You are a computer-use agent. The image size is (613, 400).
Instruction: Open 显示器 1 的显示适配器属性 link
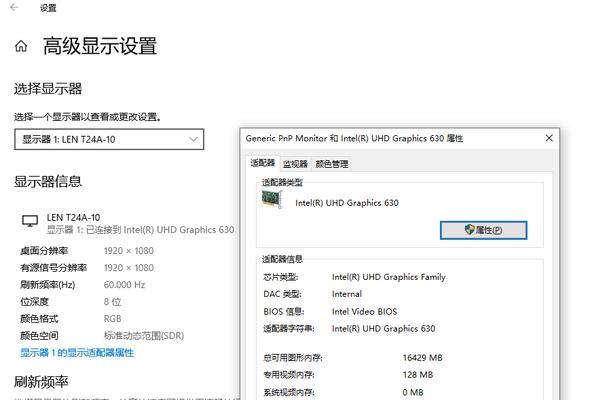[77, 353]
